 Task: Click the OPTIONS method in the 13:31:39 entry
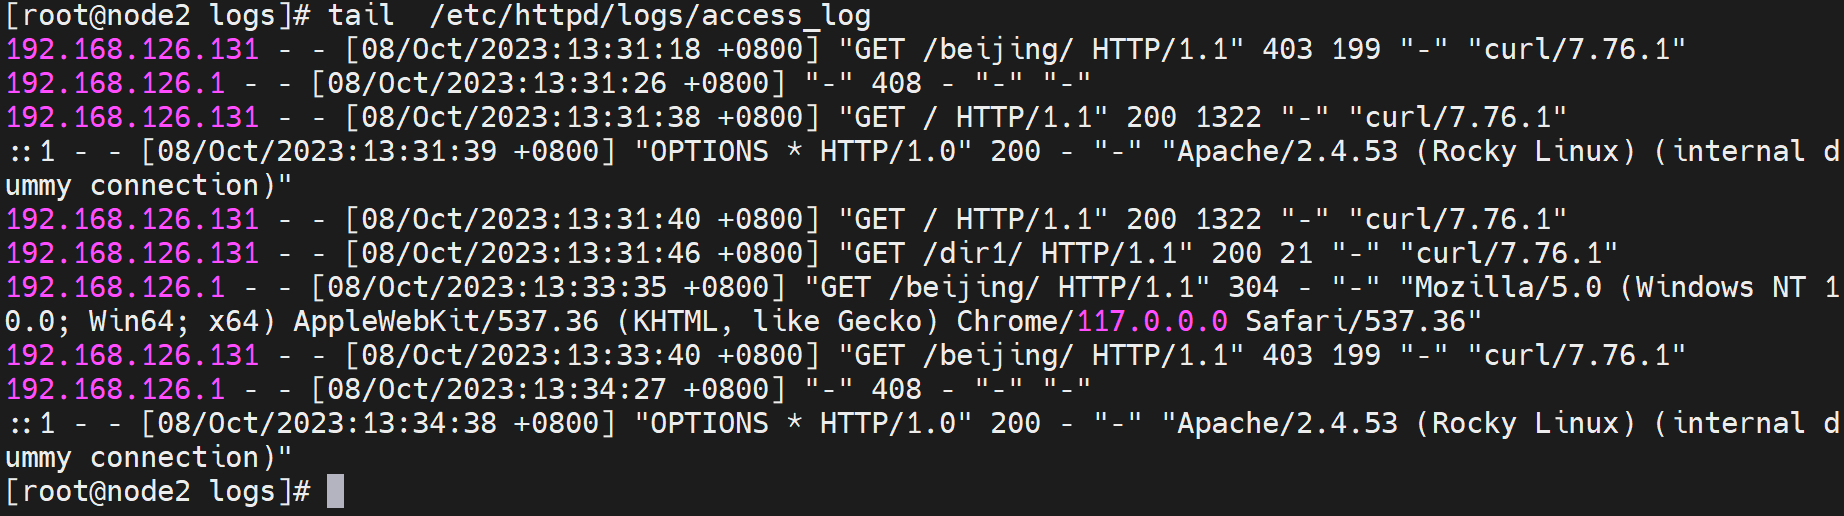pos(709,151)
